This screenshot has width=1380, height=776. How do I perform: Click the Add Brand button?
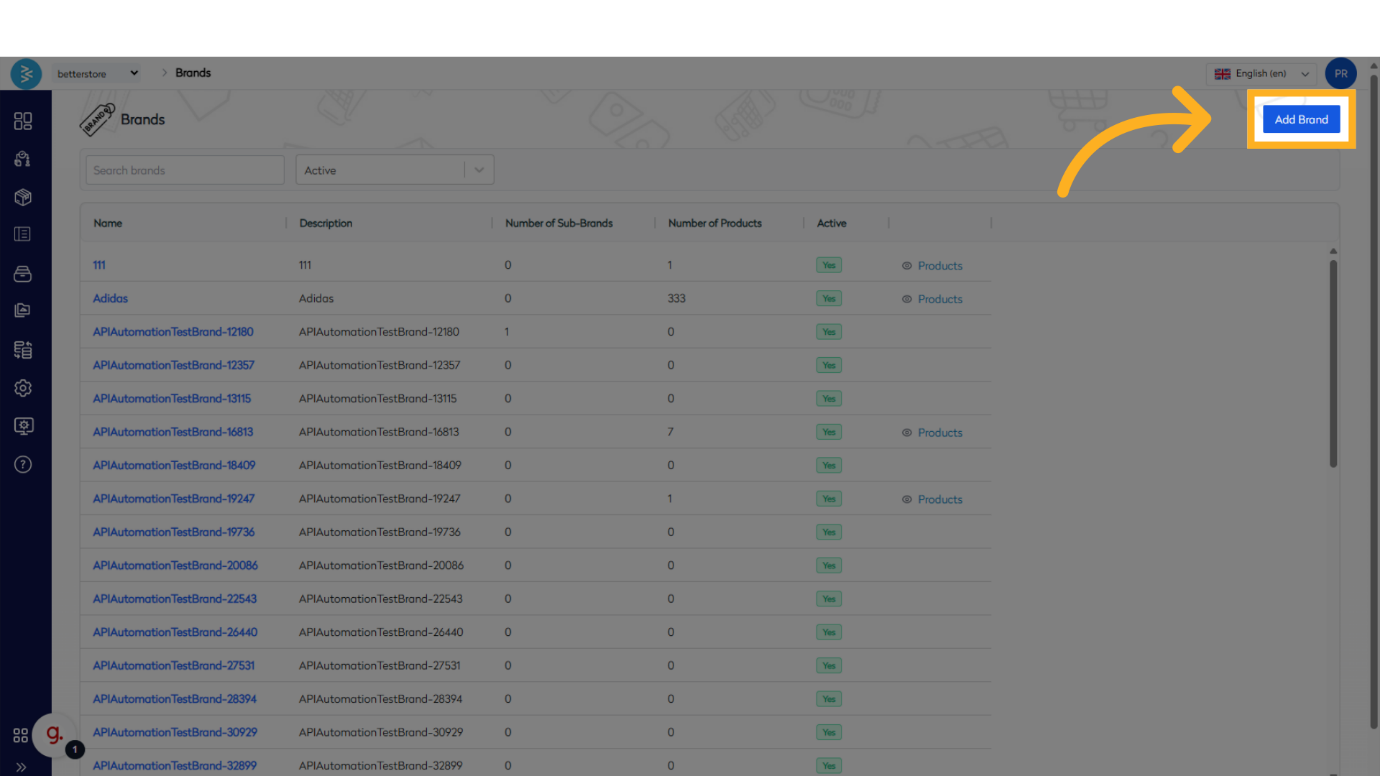pyautogui.click(x=1300, y=120)
